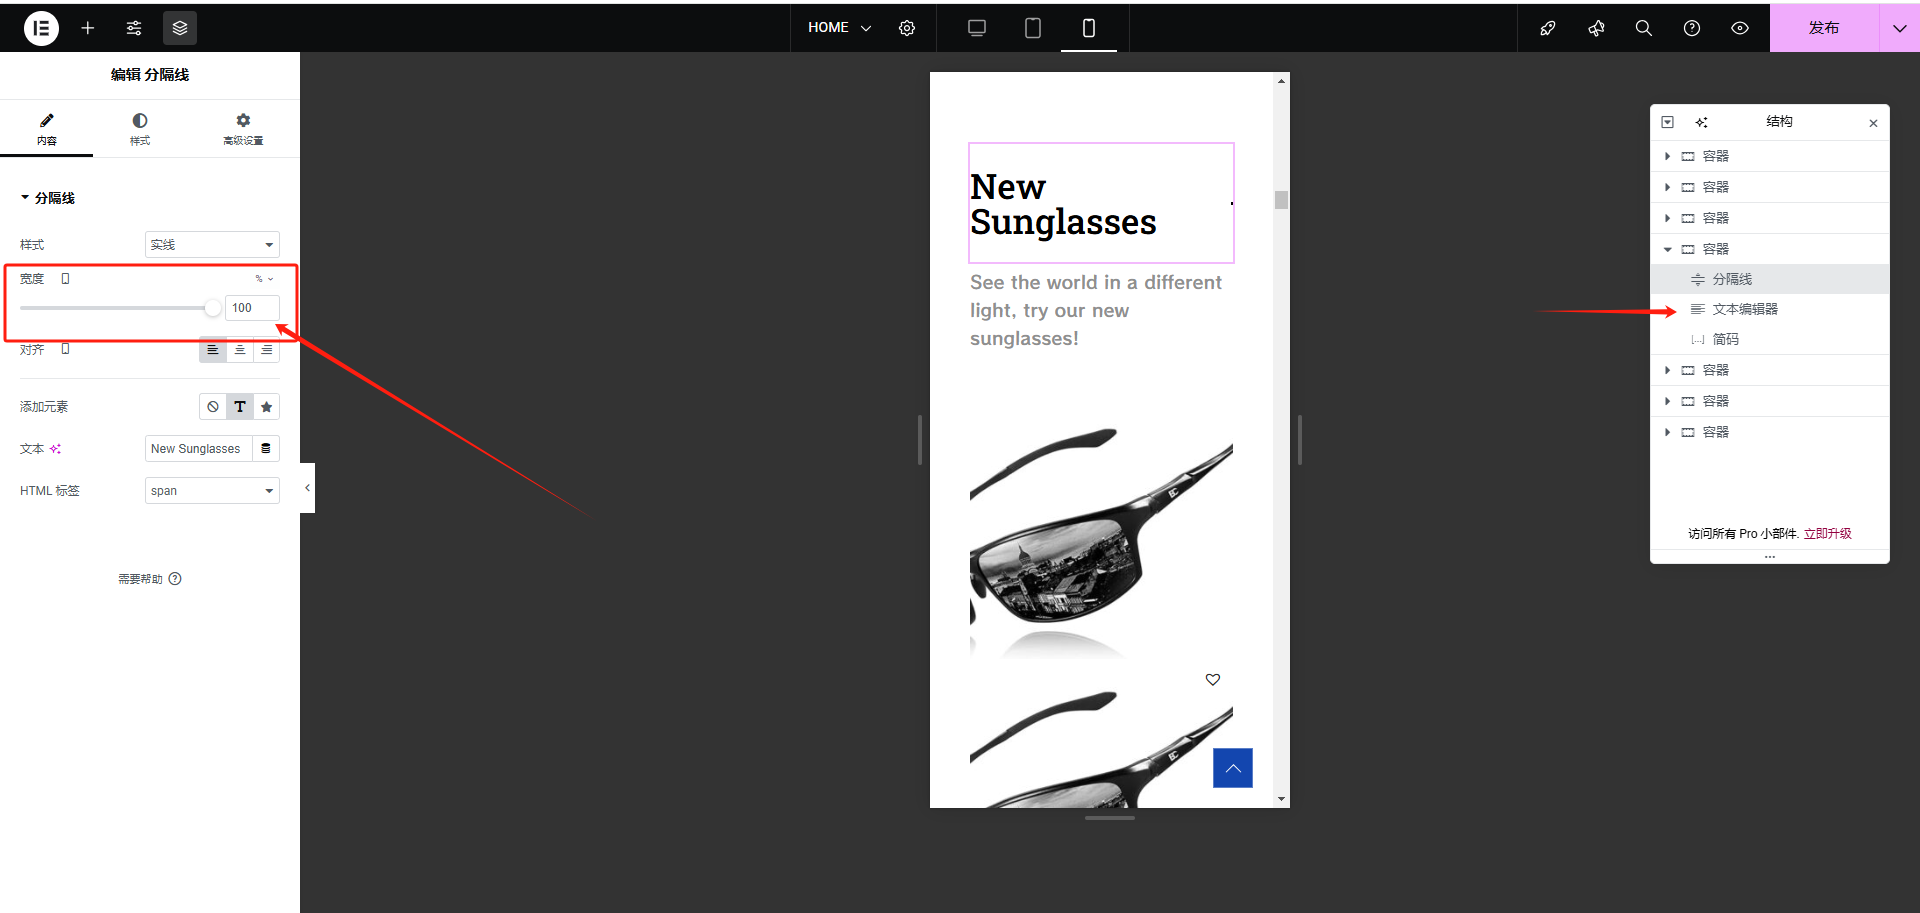Expand the first 容器 in structure panel
The height and width of the screenshot is (913, 1920).
[1667, 156]
